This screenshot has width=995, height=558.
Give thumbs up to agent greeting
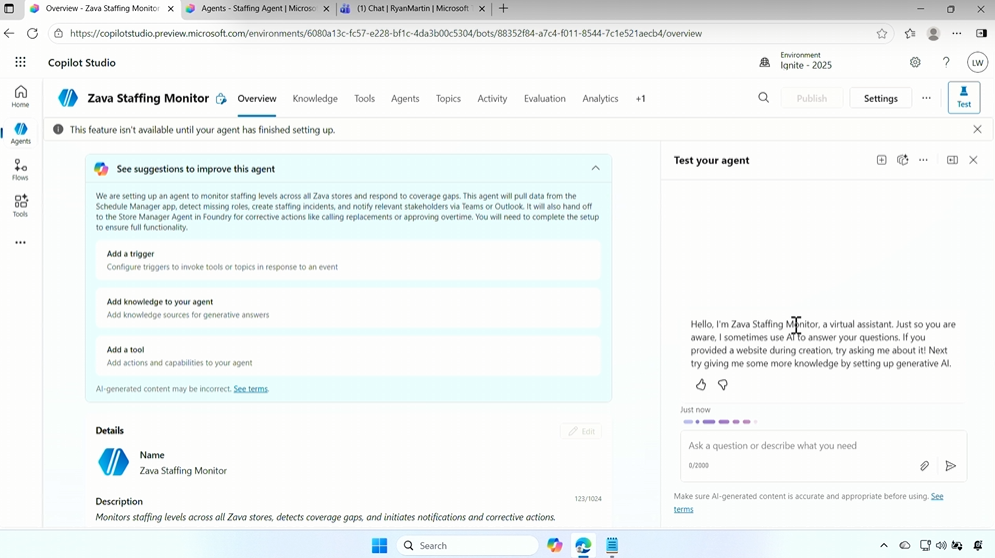pos(701,385)
